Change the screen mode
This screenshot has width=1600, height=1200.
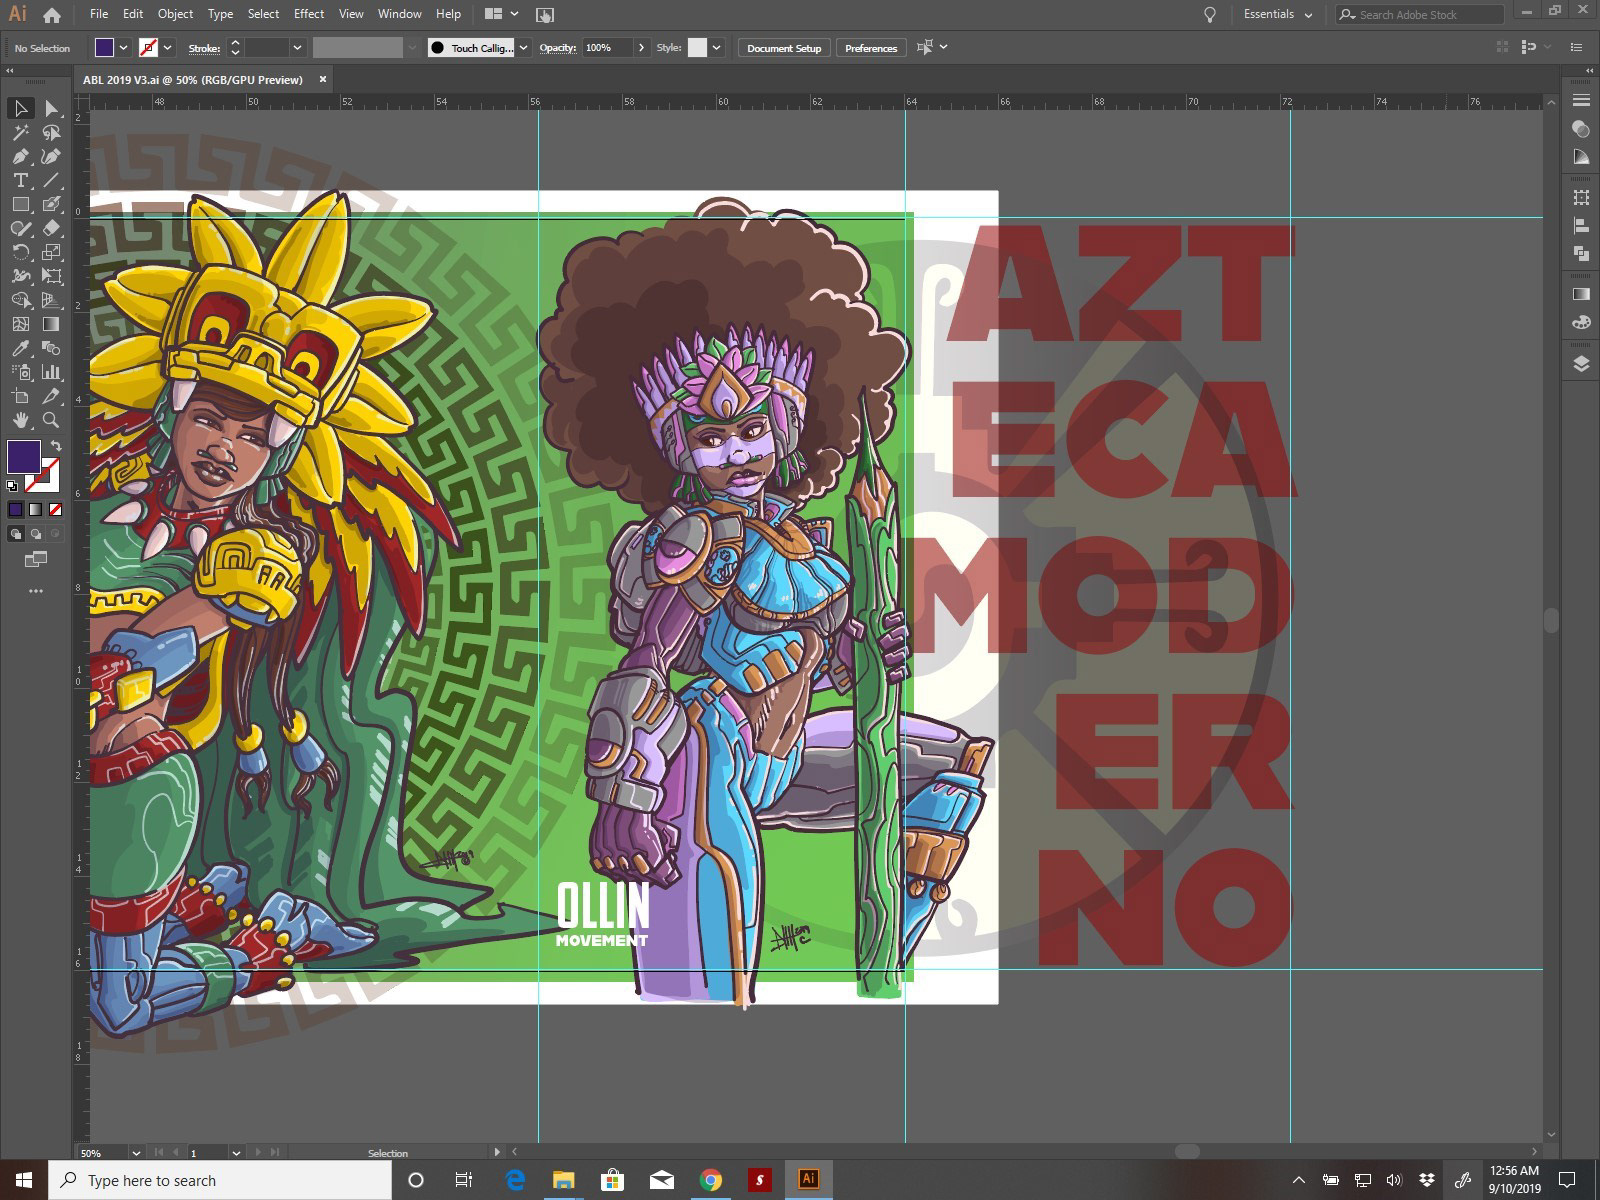point(36,559)
